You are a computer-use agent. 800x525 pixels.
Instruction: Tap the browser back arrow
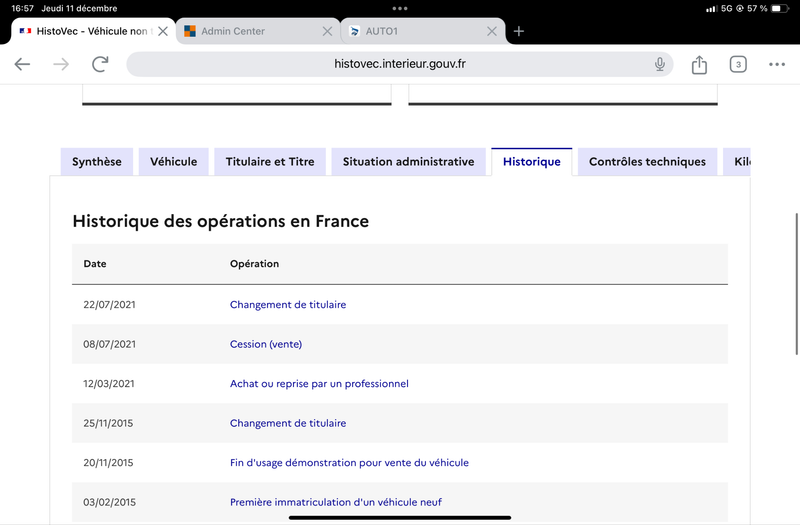pyautogui.click(x=22, y=64)
